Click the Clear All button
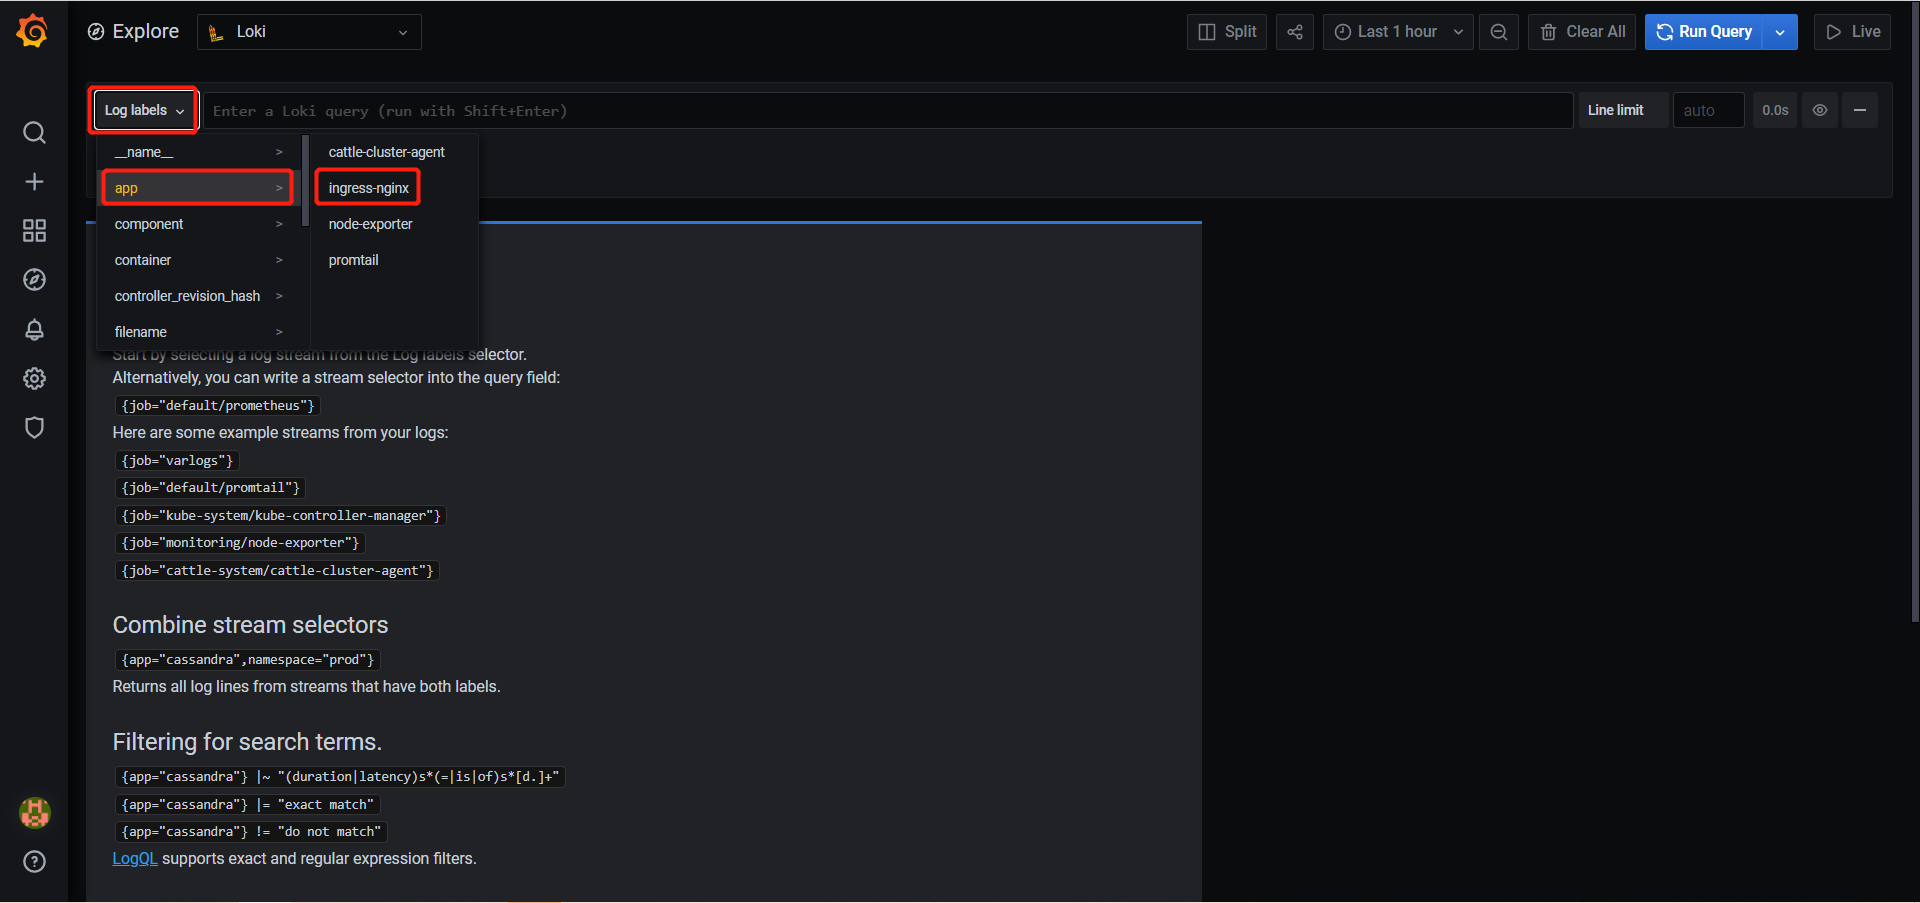 (x=1582, y=32)
